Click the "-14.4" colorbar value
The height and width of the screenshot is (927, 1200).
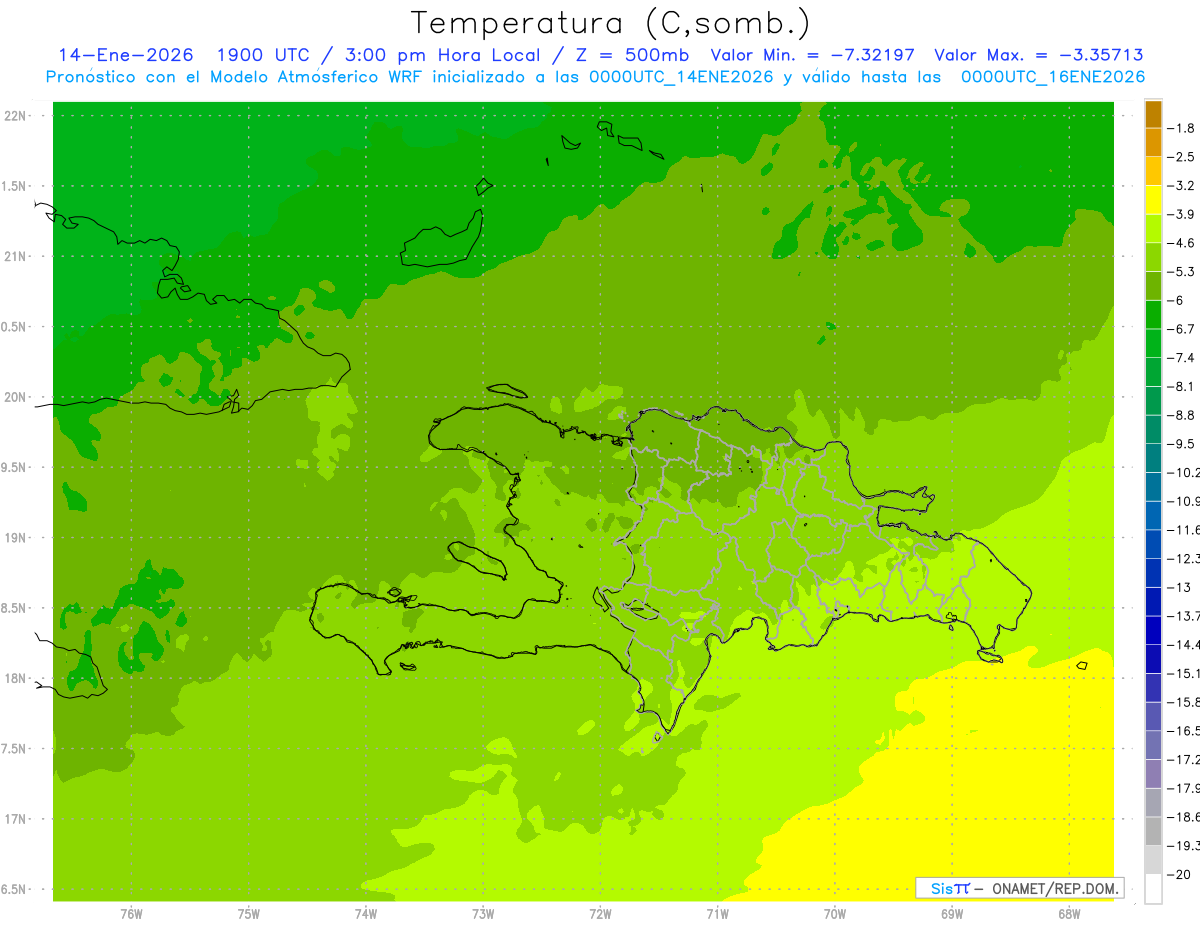pos(1184,644)
